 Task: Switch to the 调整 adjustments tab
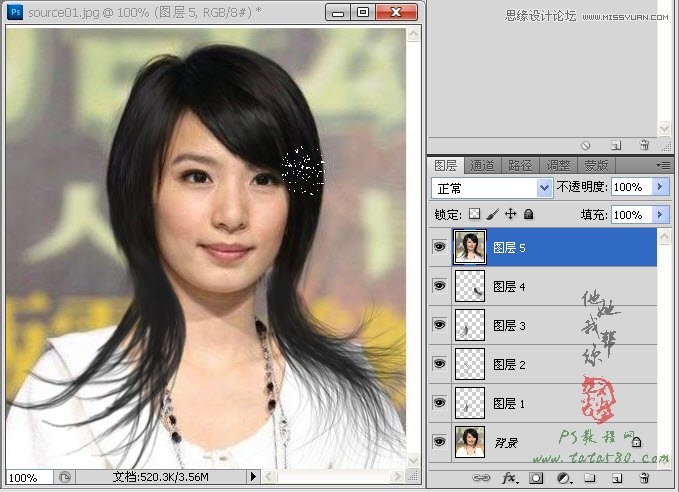[558, 165]
